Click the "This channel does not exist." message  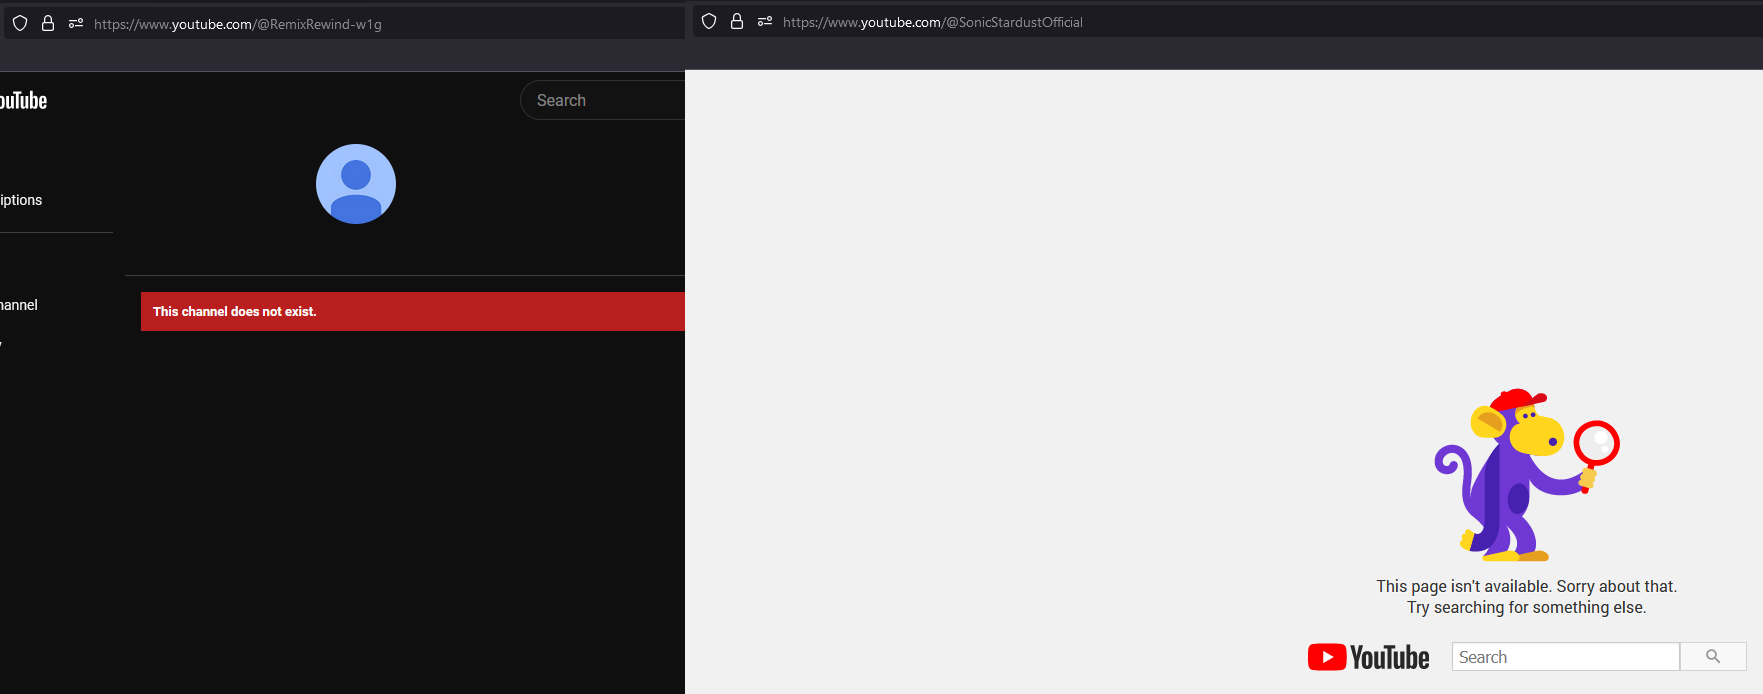[234, 312]
